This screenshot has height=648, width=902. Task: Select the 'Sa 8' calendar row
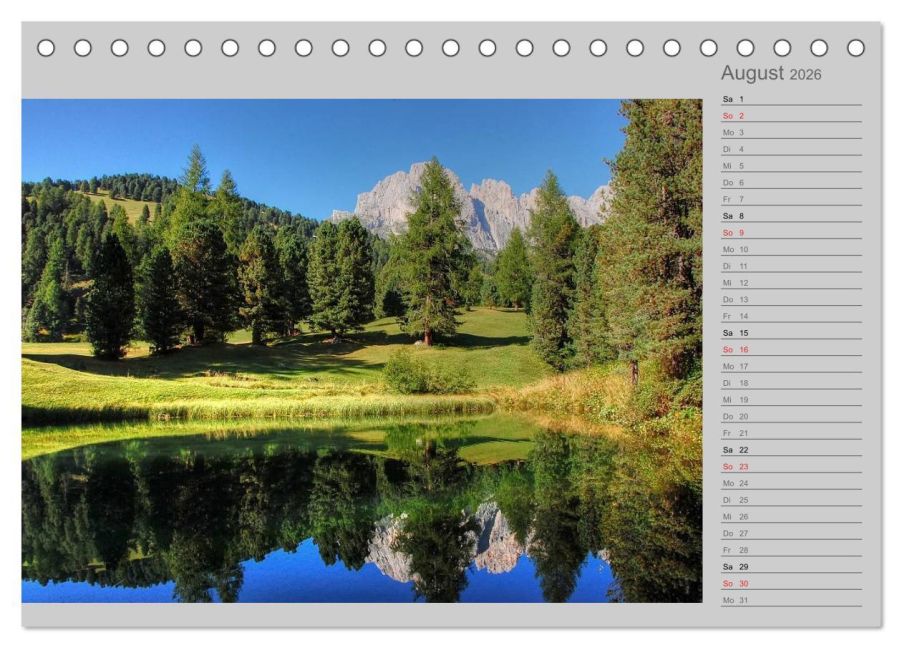click(792, 216)
